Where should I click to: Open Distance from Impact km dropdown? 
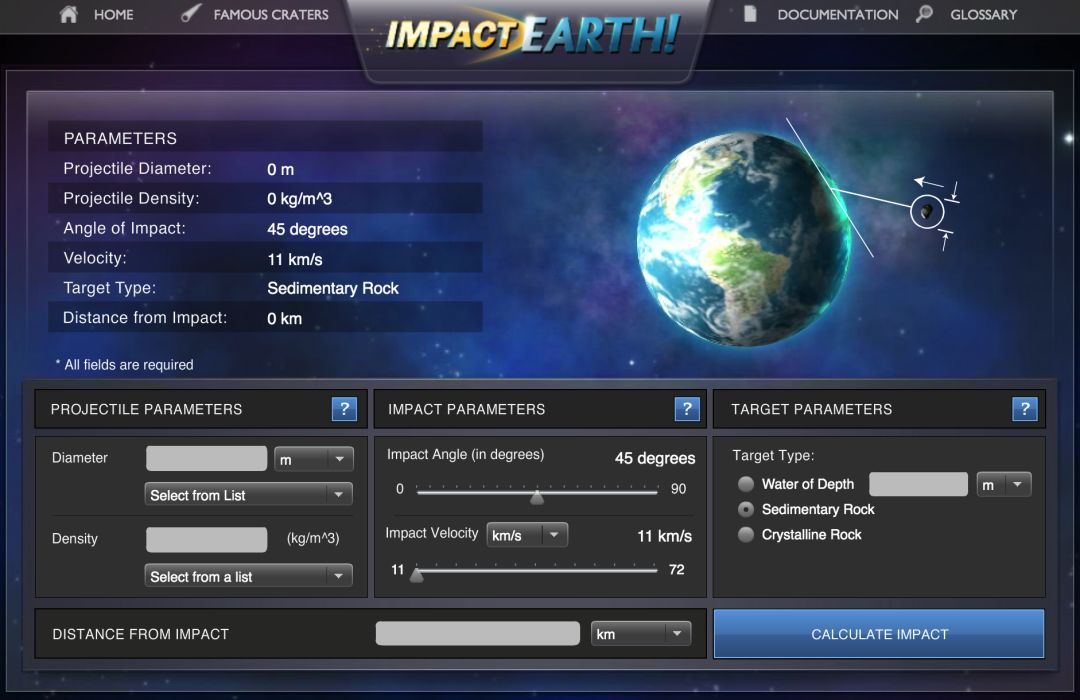641,634
